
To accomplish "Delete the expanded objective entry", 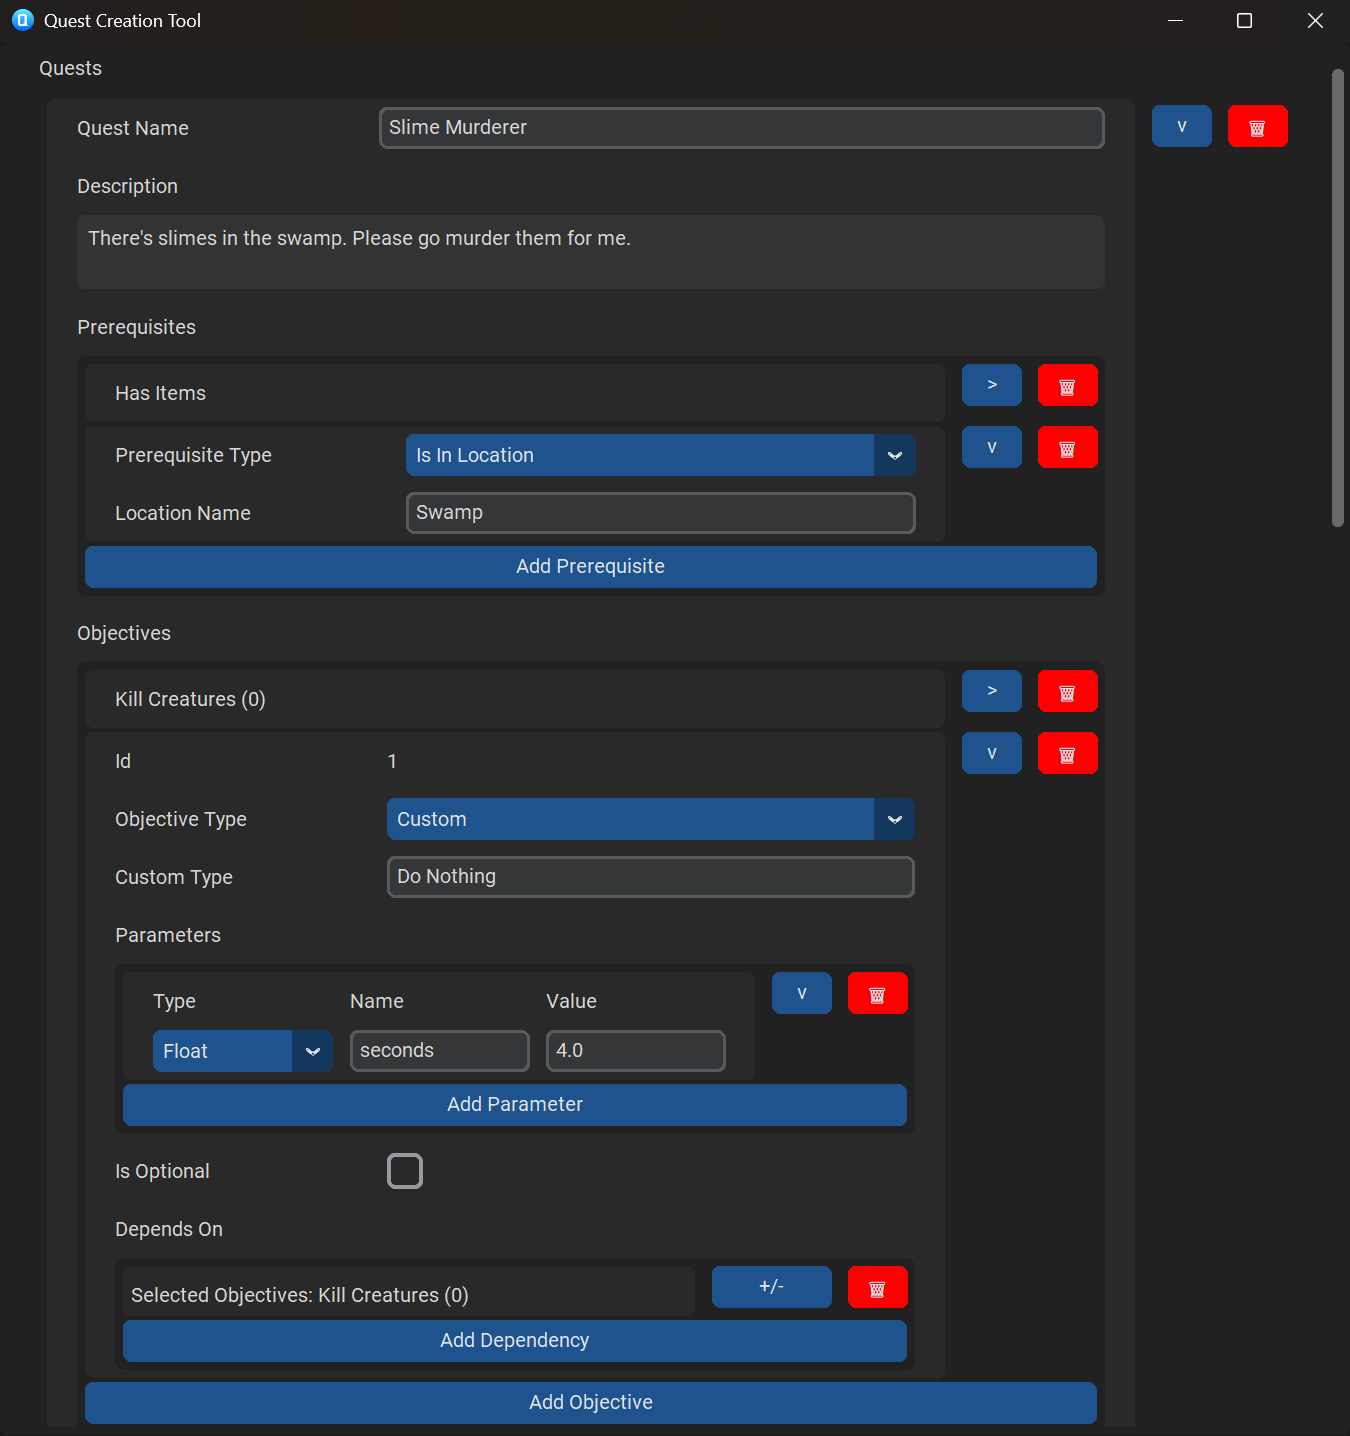I will tap(1067, 753).
